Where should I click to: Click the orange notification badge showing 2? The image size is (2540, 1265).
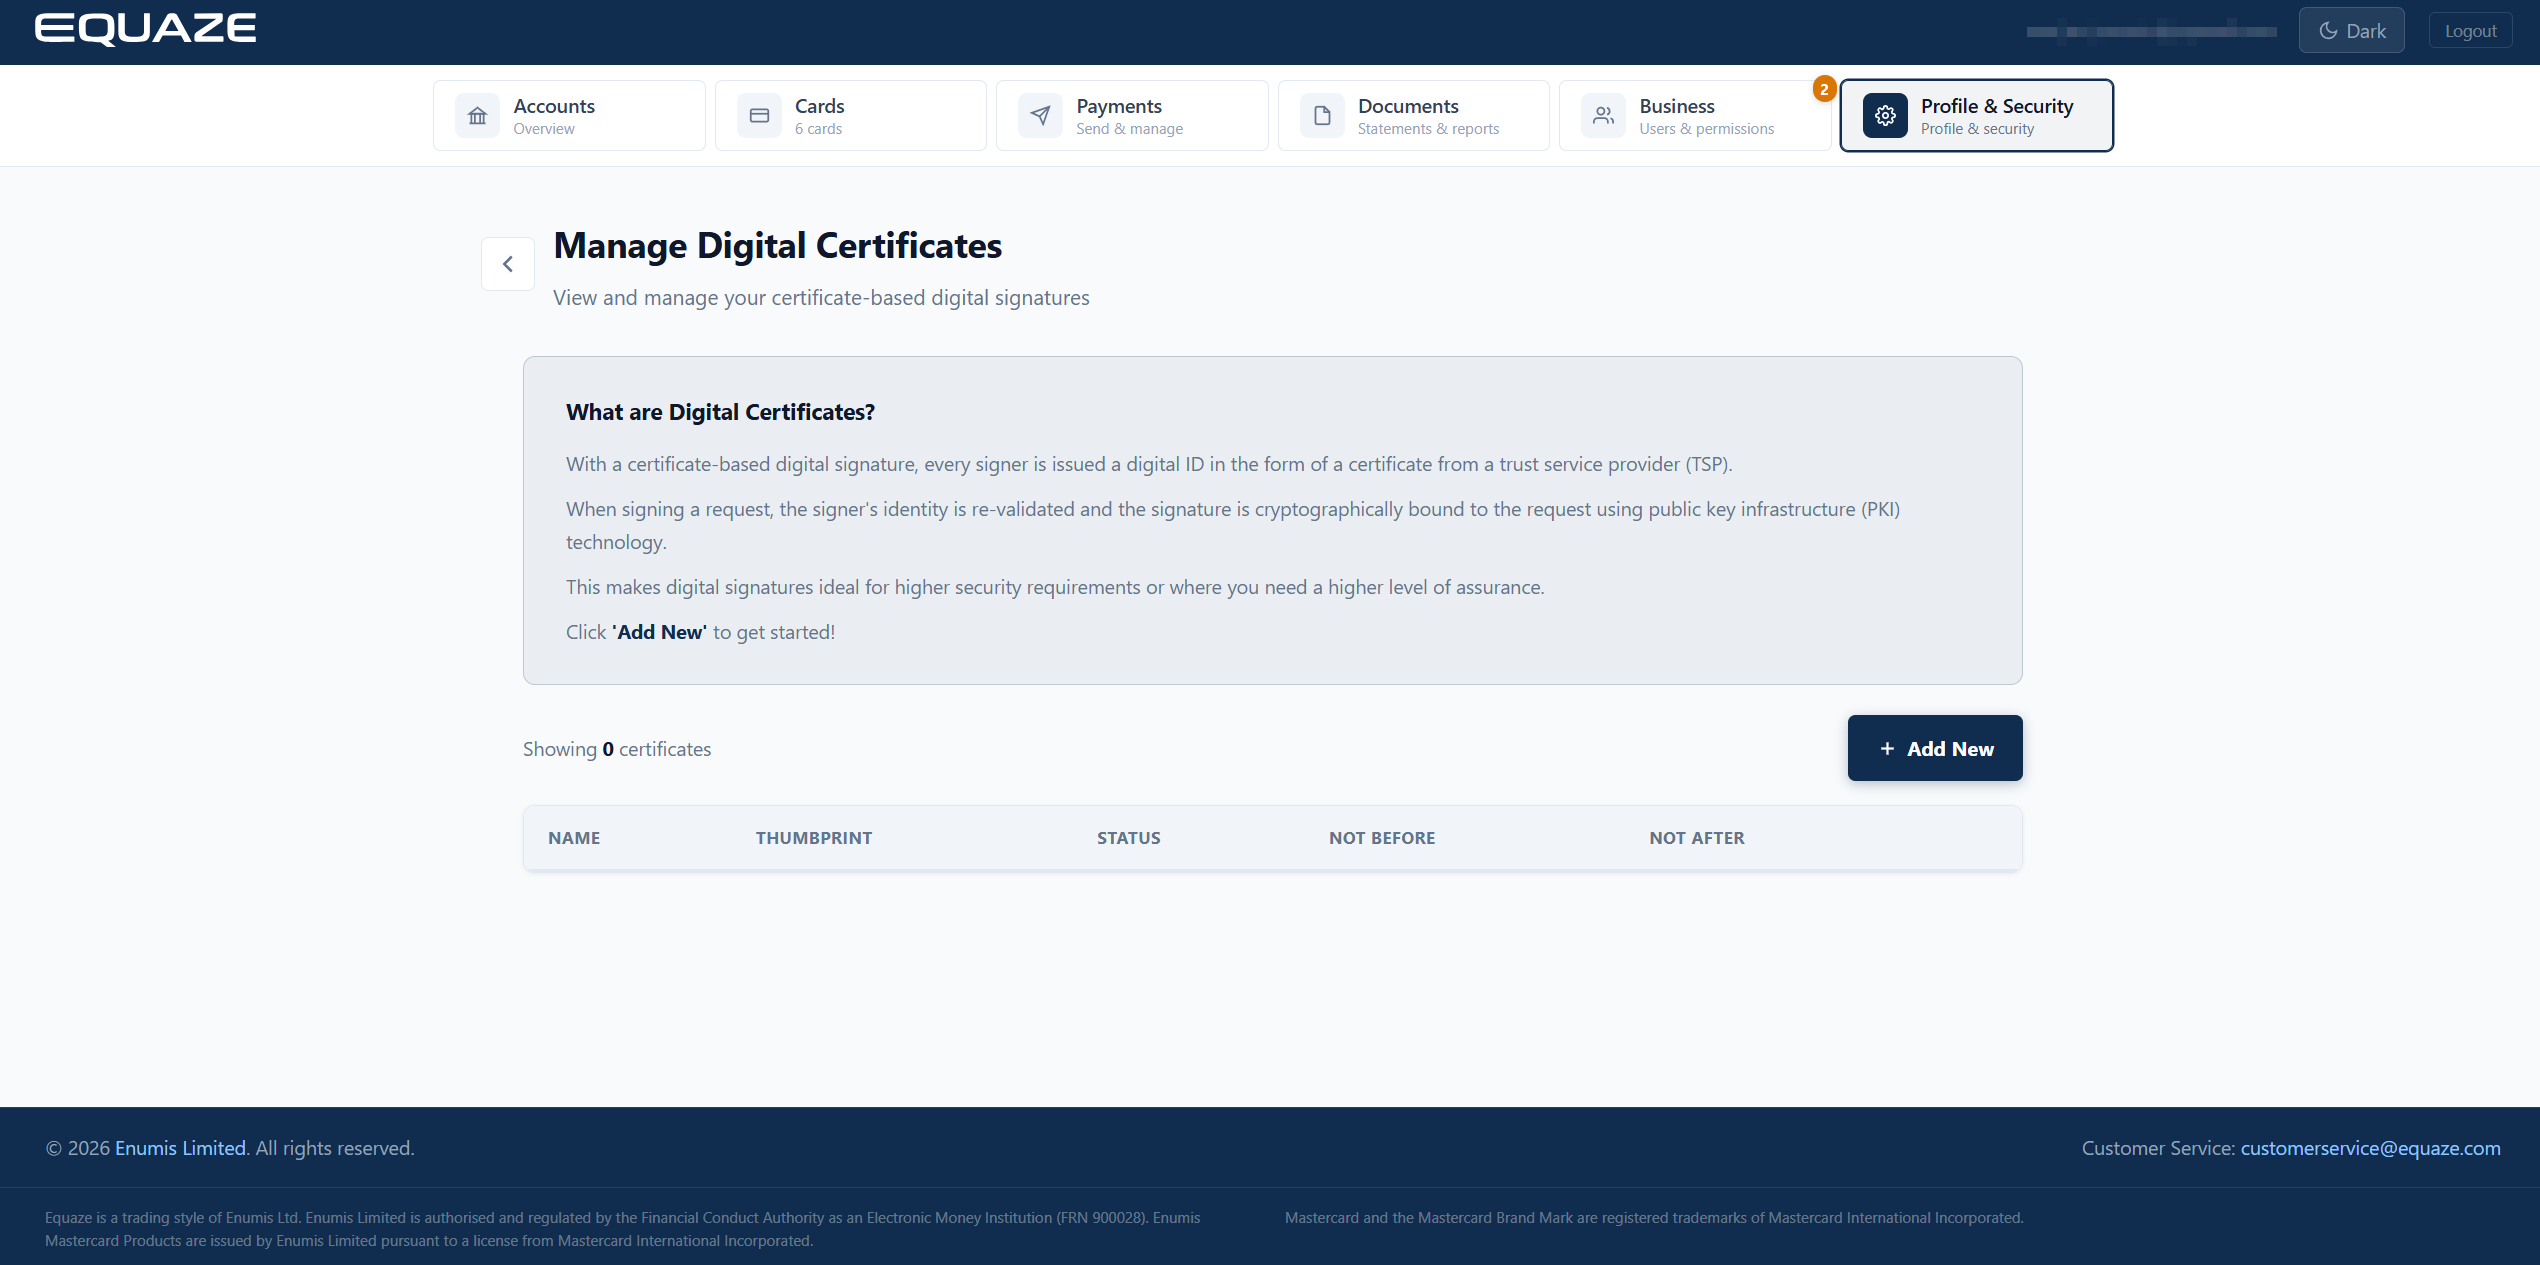tap(1824, 89)
